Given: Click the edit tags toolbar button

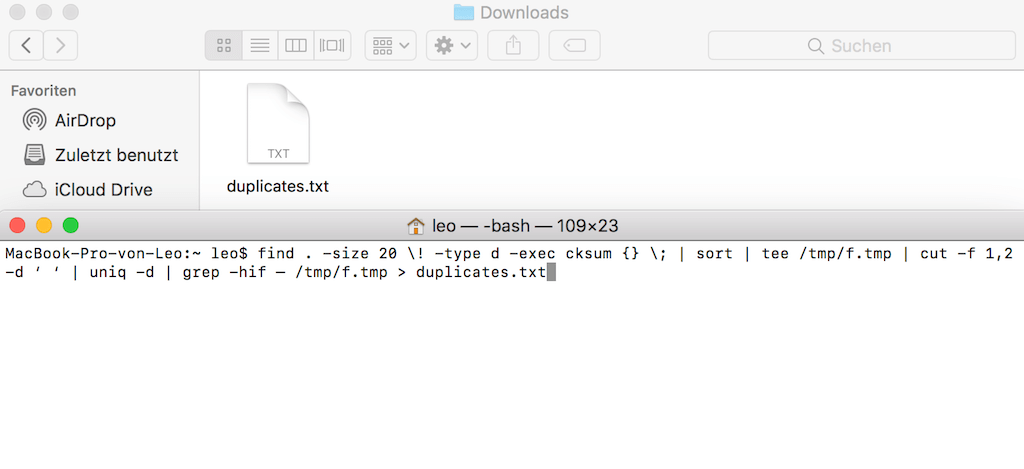Looking at the screenshot, I should [x=575, y=45].
